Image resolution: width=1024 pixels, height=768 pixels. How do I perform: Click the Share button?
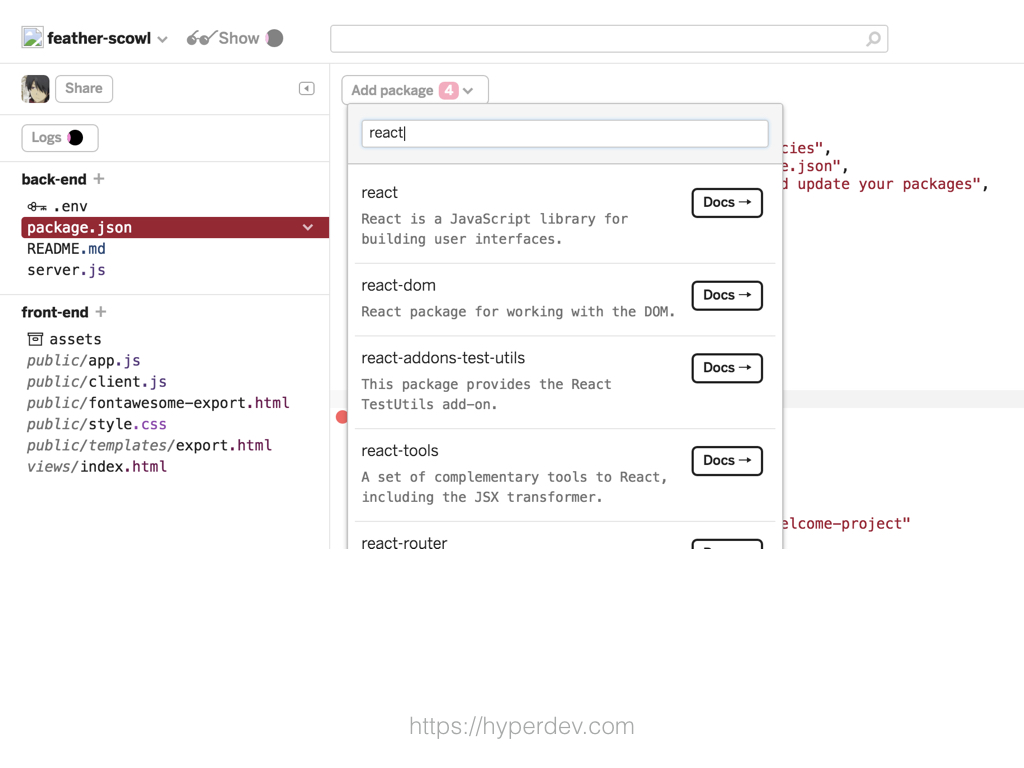84,89
